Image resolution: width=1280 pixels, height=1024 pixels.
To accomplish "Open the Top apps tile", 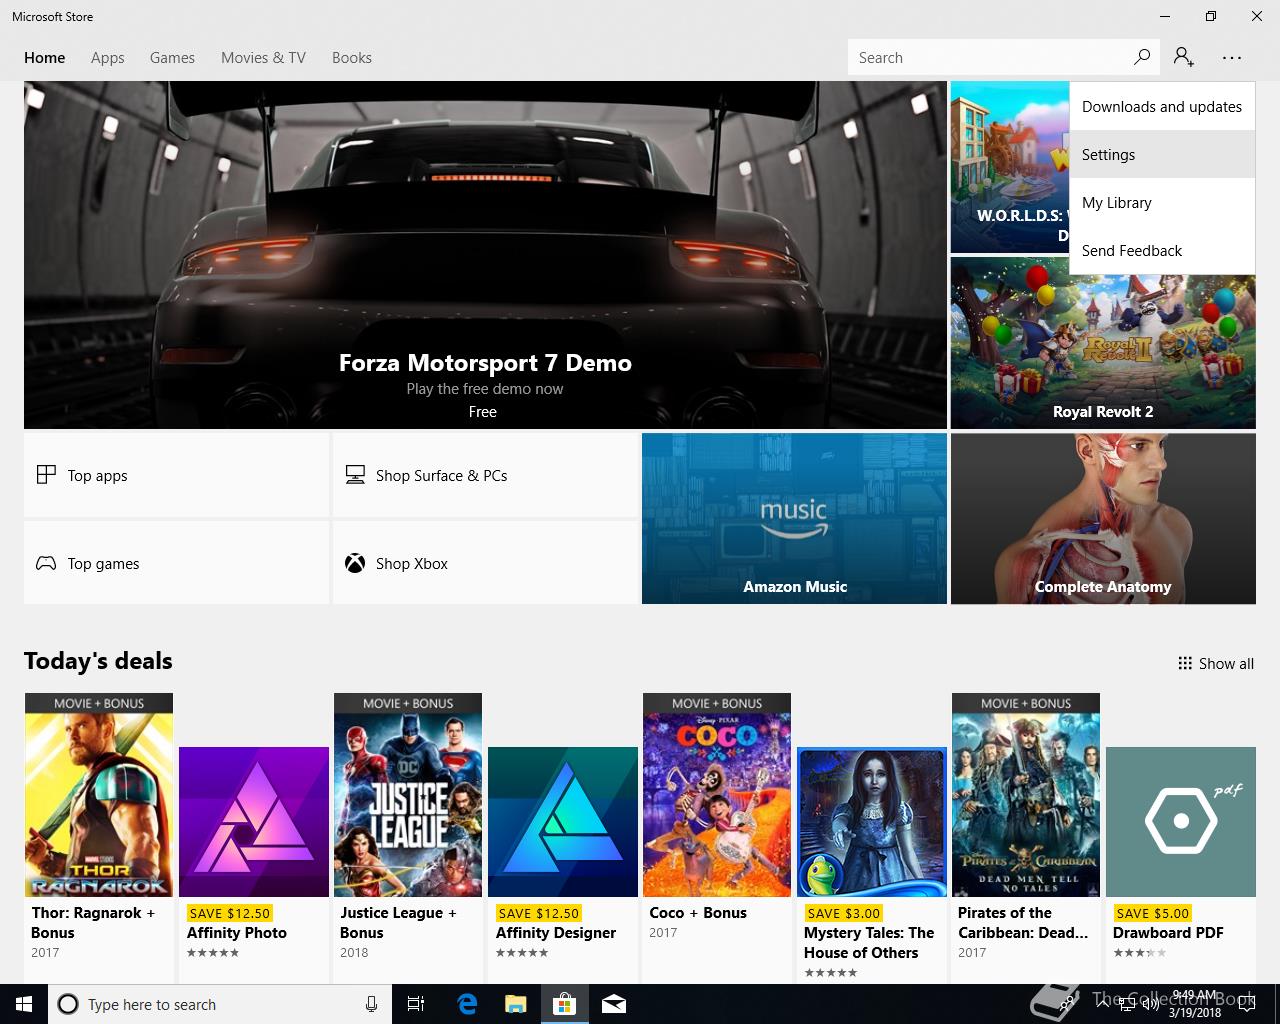I will 176,475.
